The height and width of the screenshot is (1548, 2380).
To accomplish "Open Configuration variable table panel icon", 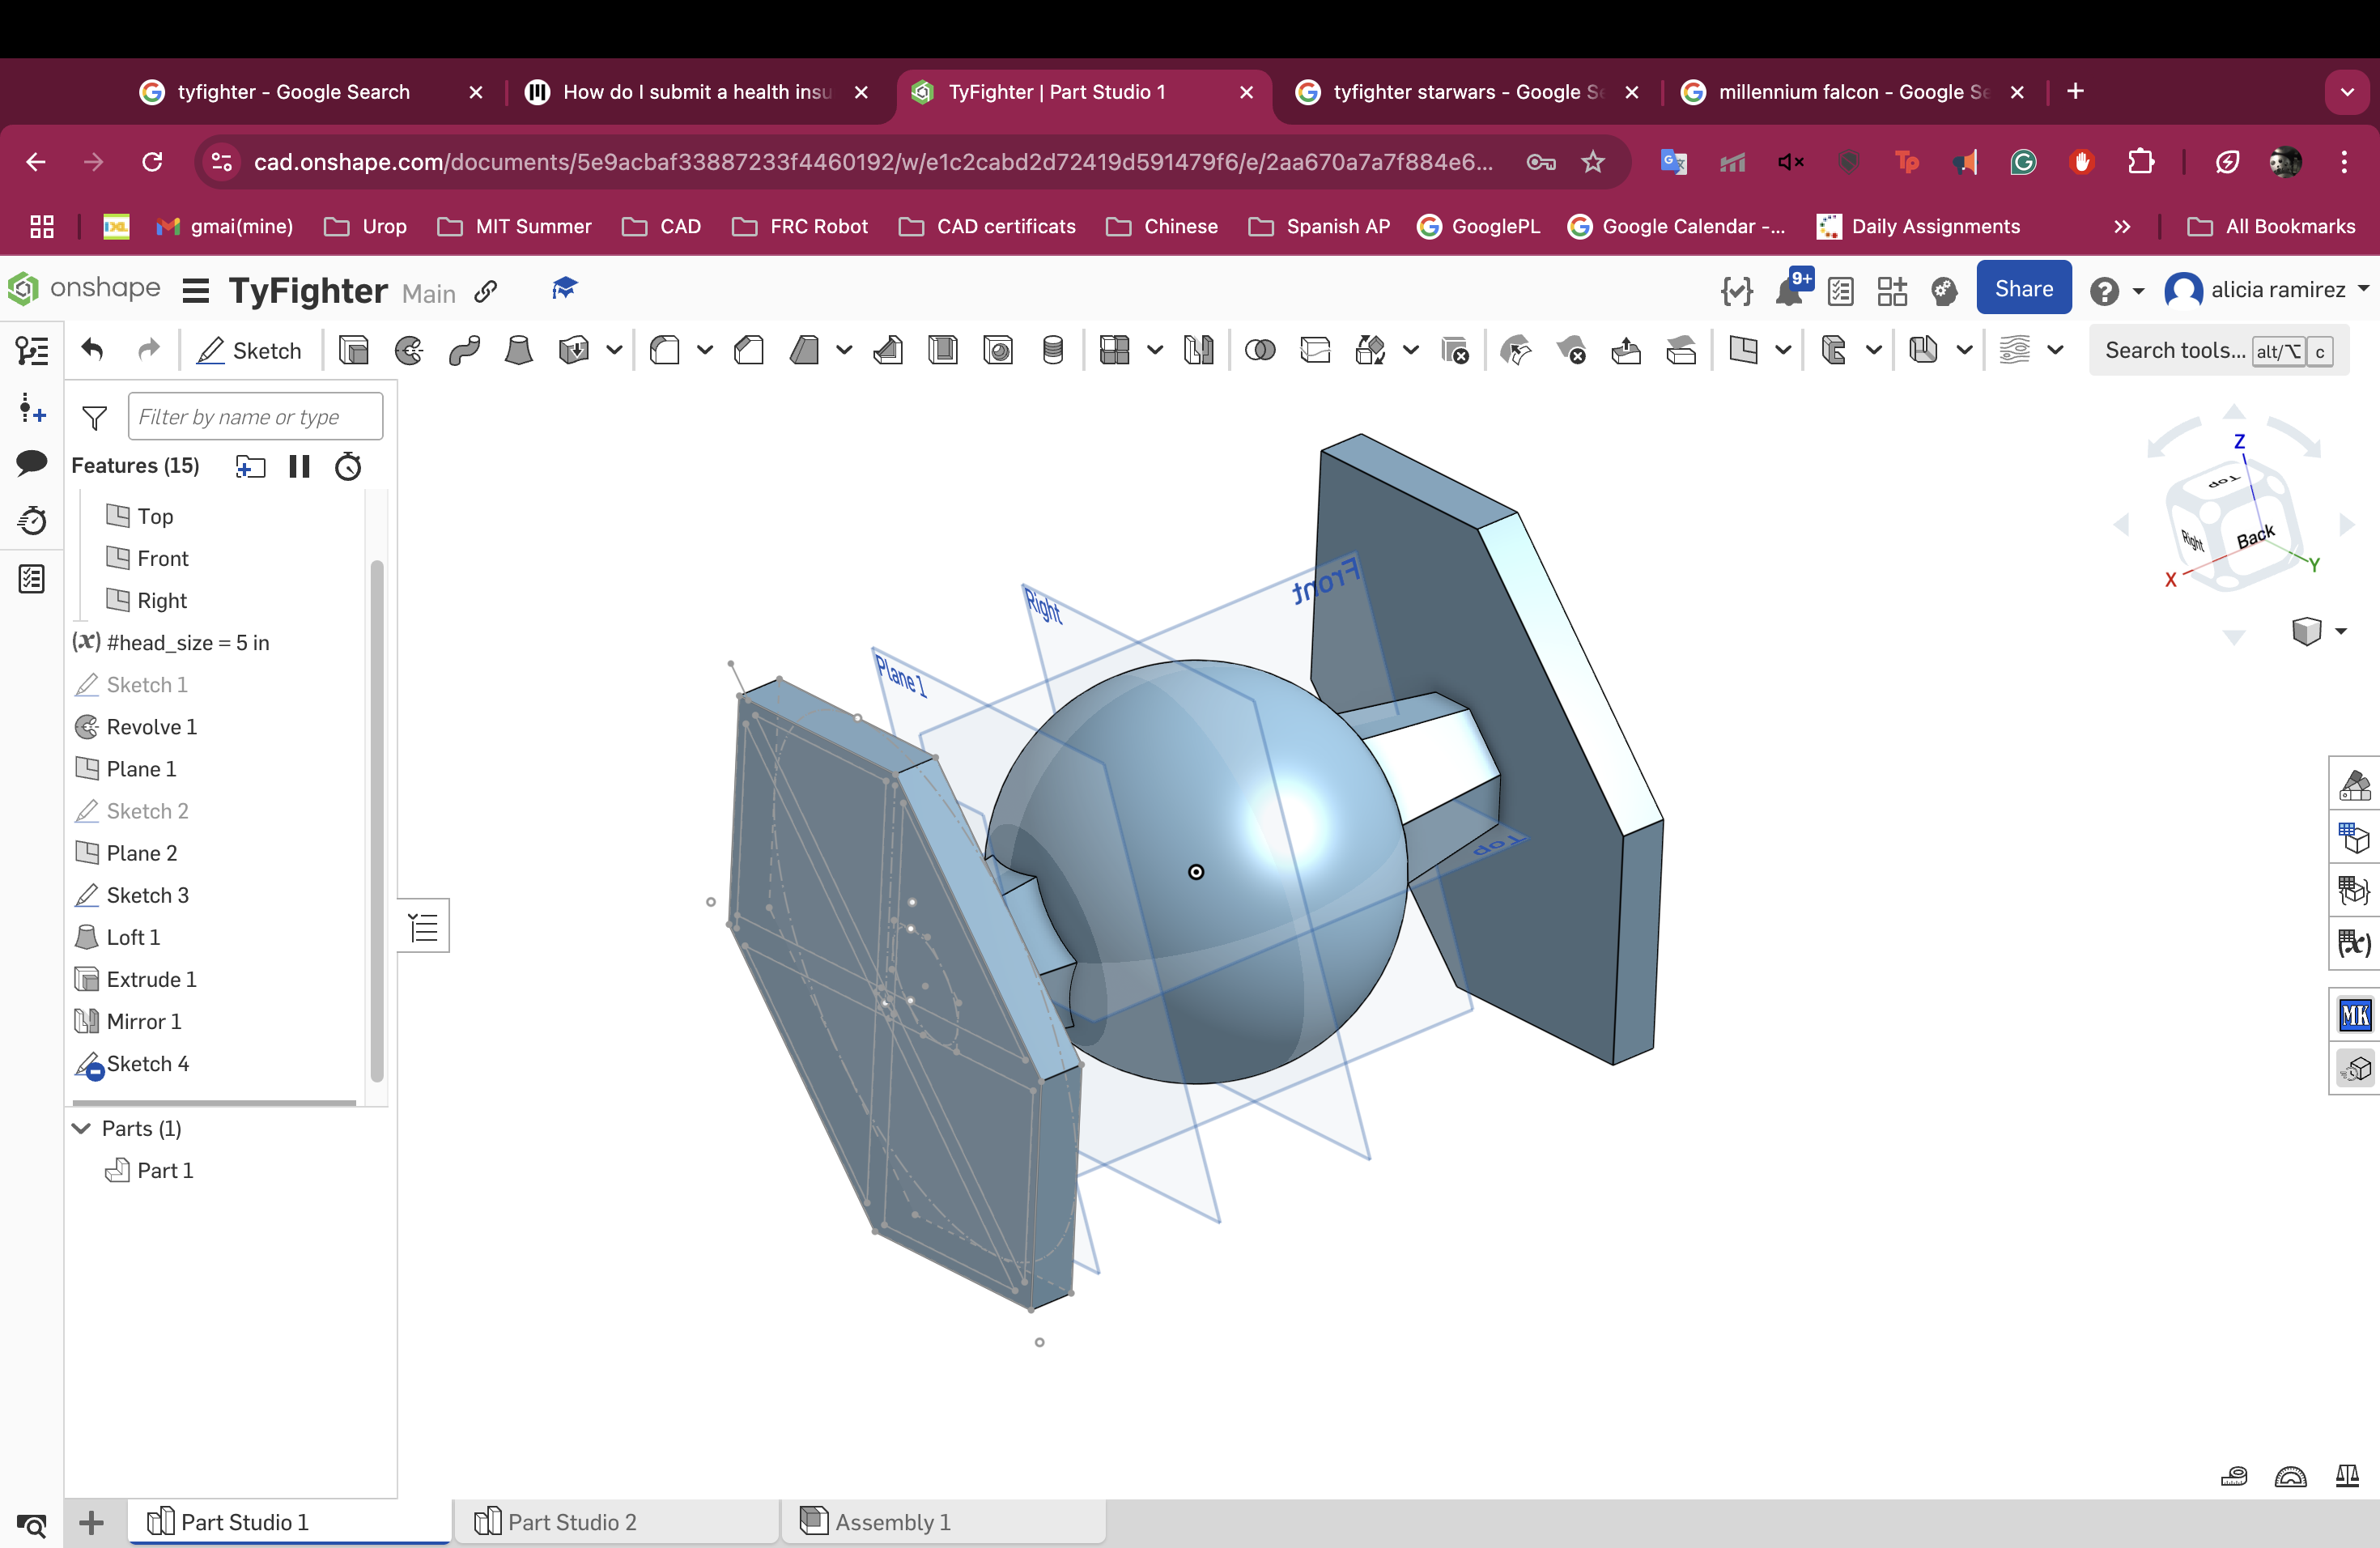I will [2354, 943].
